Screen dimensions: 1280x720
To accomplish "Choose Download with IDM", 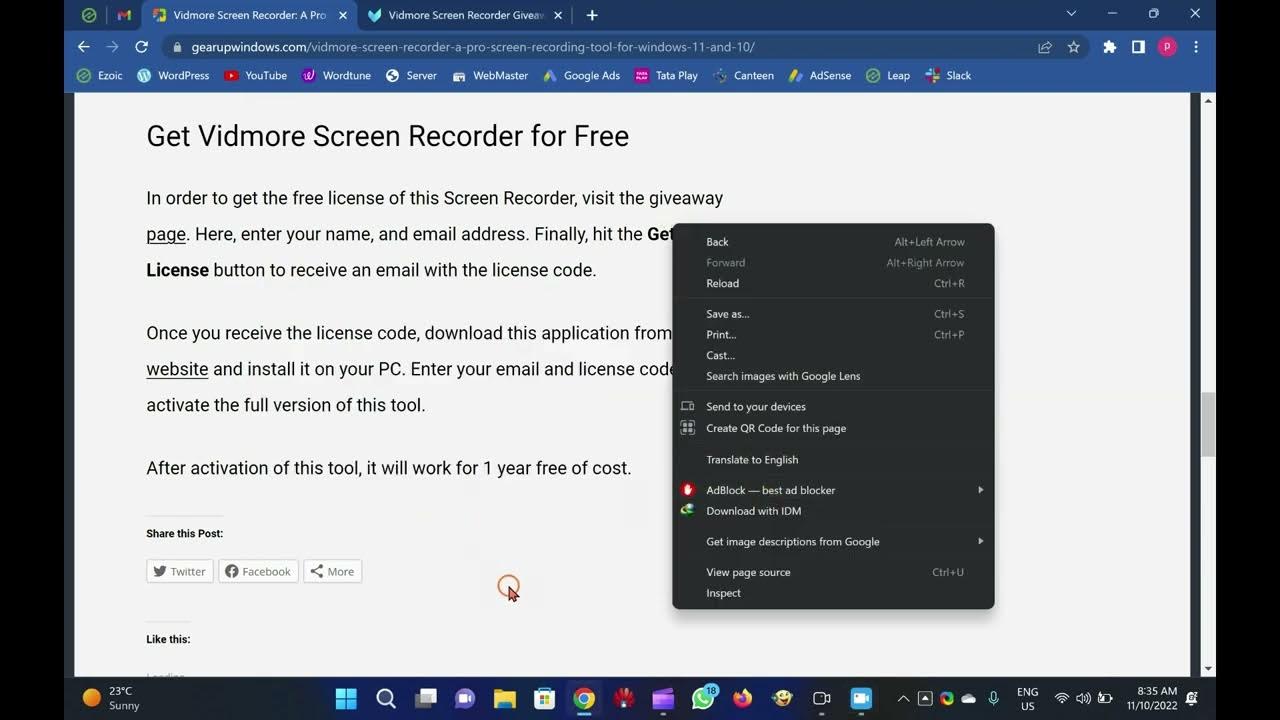I will pos(833,511).
